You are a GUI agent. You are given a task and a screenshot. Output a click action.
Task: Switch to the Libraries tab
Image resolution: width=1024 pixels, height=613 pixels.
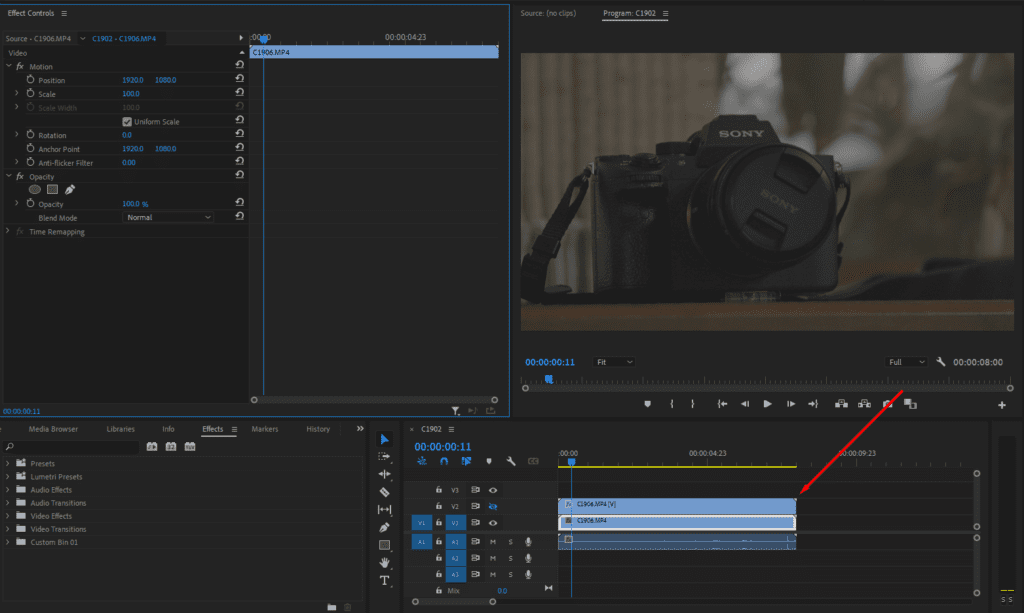120,429
